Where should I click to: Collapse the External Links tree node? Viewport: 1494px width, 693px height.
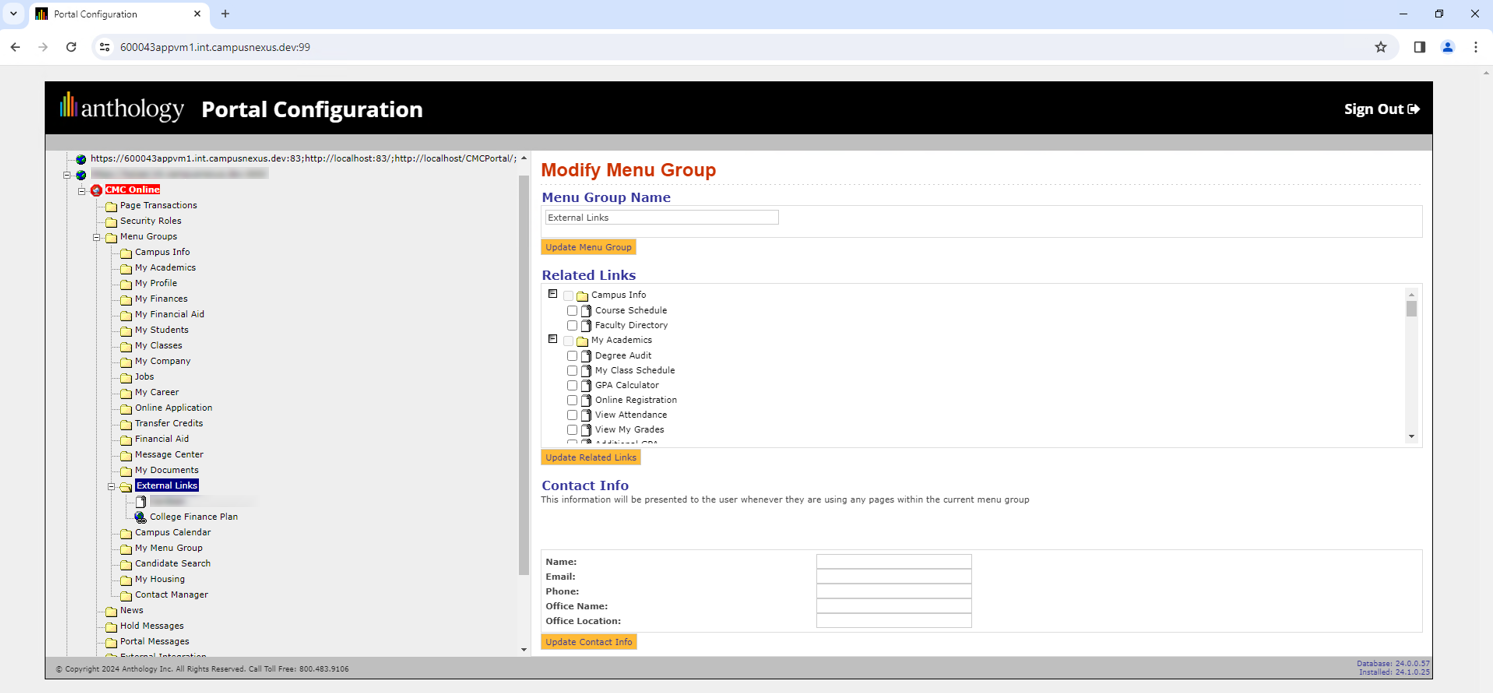[x=111, y=486]
